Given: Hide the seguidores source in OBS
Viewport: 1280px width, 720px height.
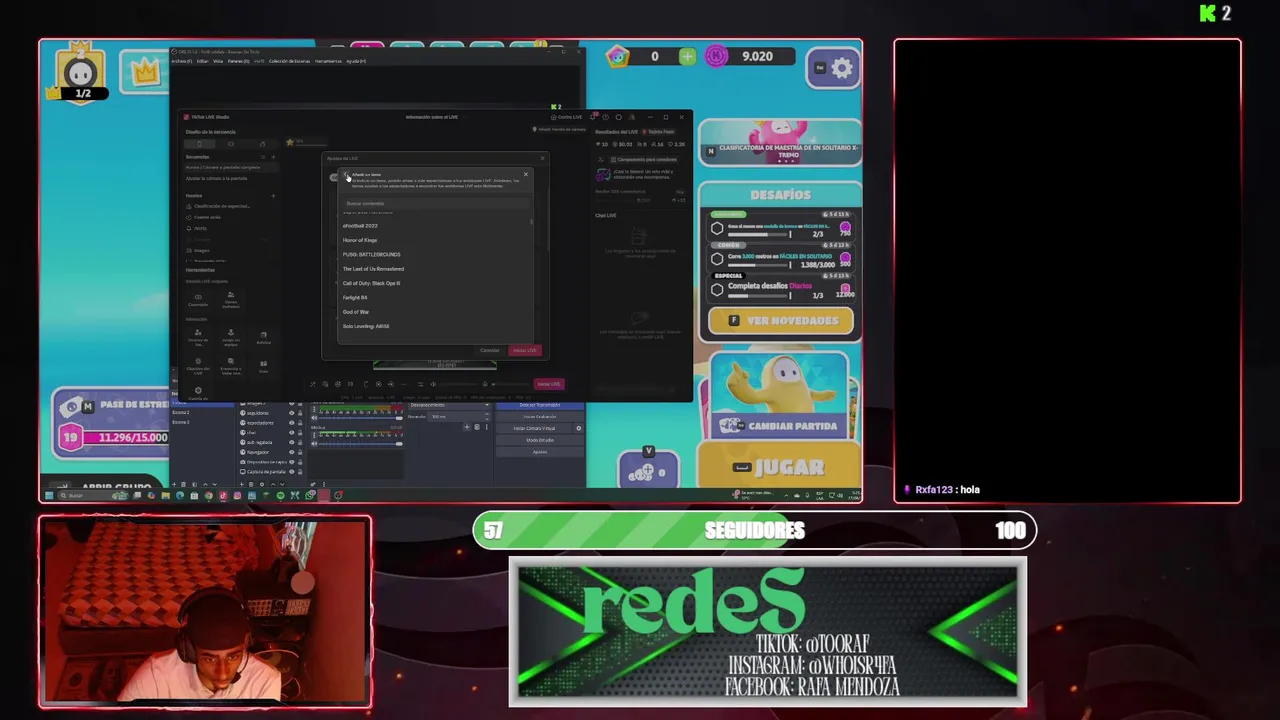Looking at the screenshot, I should click(291, 413).
